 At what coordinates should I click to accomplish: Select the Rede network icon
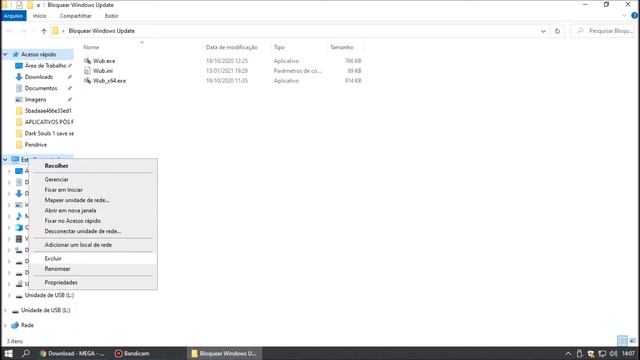click(15, 325)
